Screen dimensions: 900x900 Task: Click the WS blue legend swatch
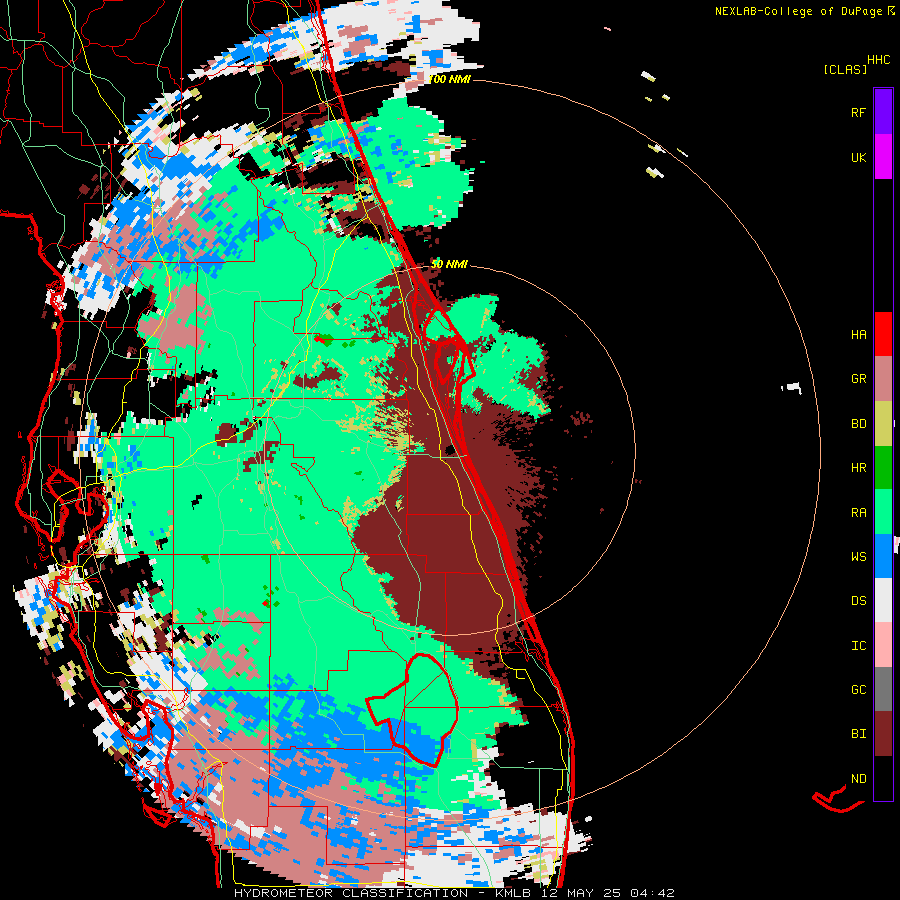click(x=883, y=556)
